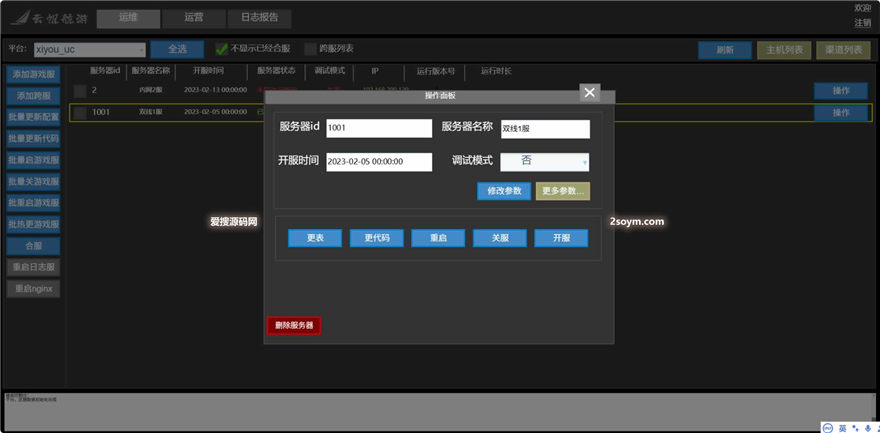
Task: Expand the 调试模式 dropdown
Action: click(x=544, y=161)
